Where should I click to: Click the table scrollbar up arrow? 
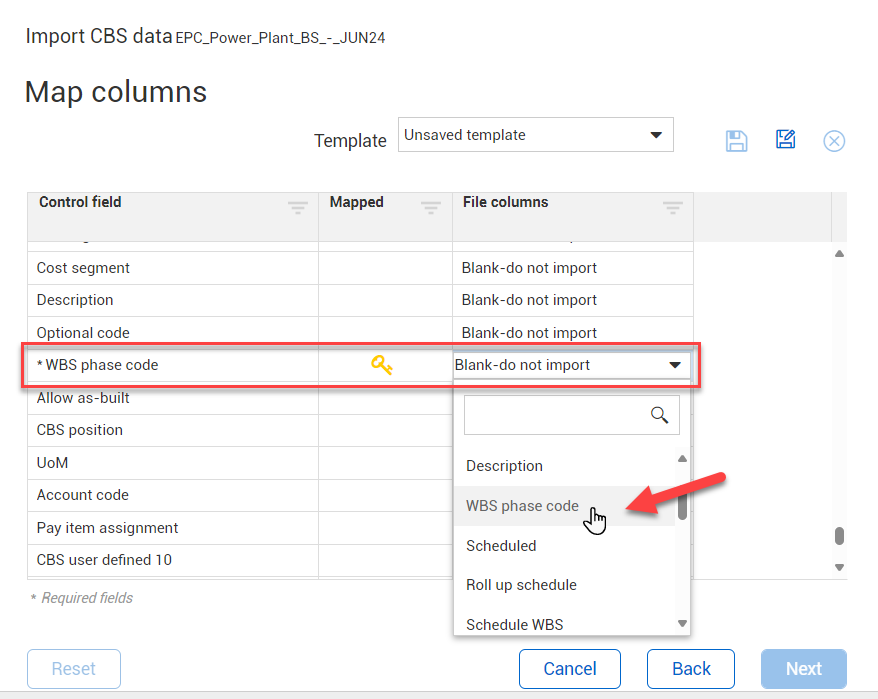(839, 254)
